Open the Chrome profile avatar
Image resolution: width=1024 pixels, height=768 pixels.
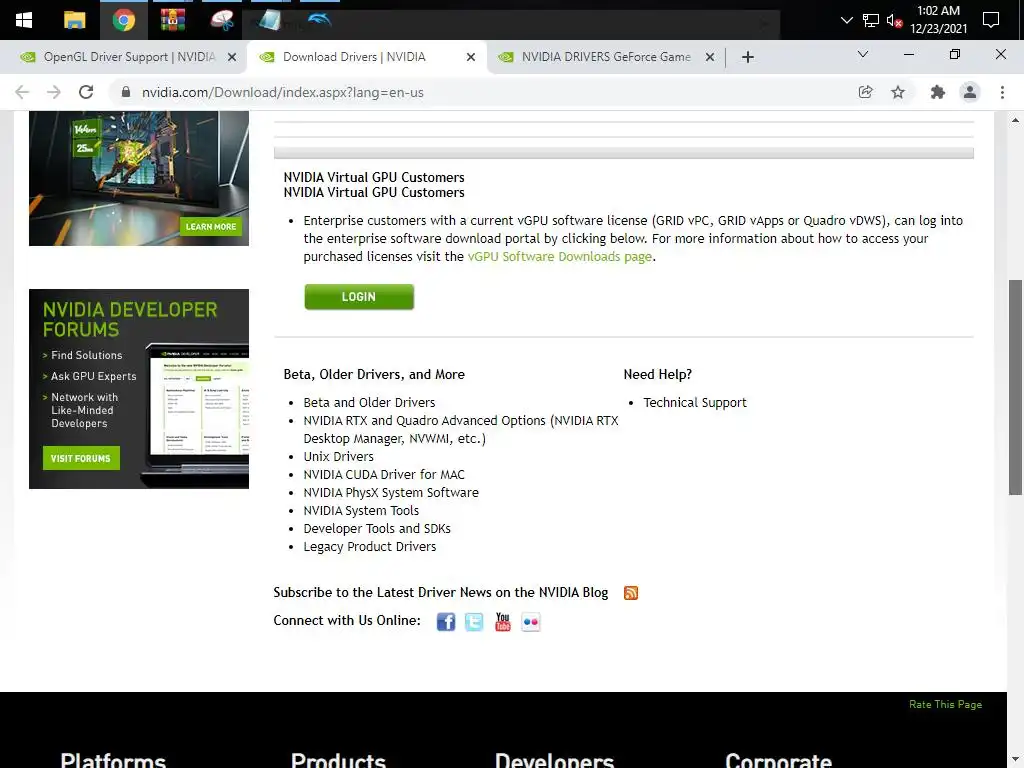coord(970,92)
